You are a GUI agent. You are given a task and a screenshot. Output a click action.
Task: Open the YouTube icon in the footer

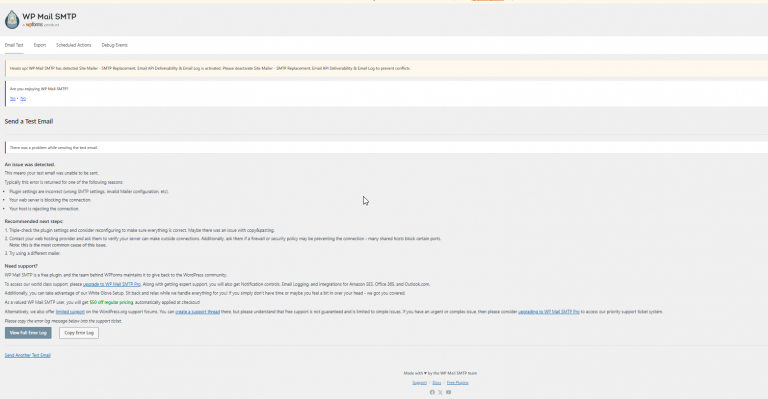(x=448, y=392)
